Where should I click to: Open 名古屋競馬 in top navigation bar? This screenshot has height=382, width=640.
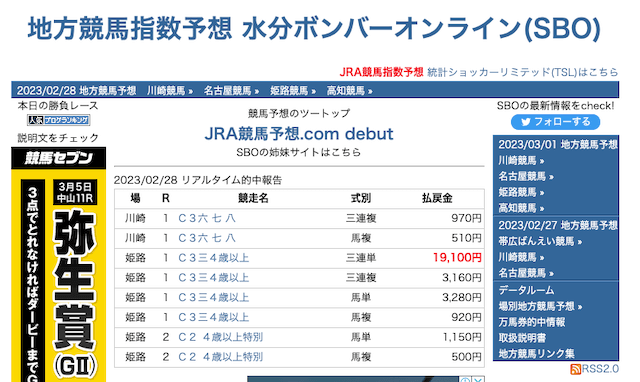[x=231, y=91]
